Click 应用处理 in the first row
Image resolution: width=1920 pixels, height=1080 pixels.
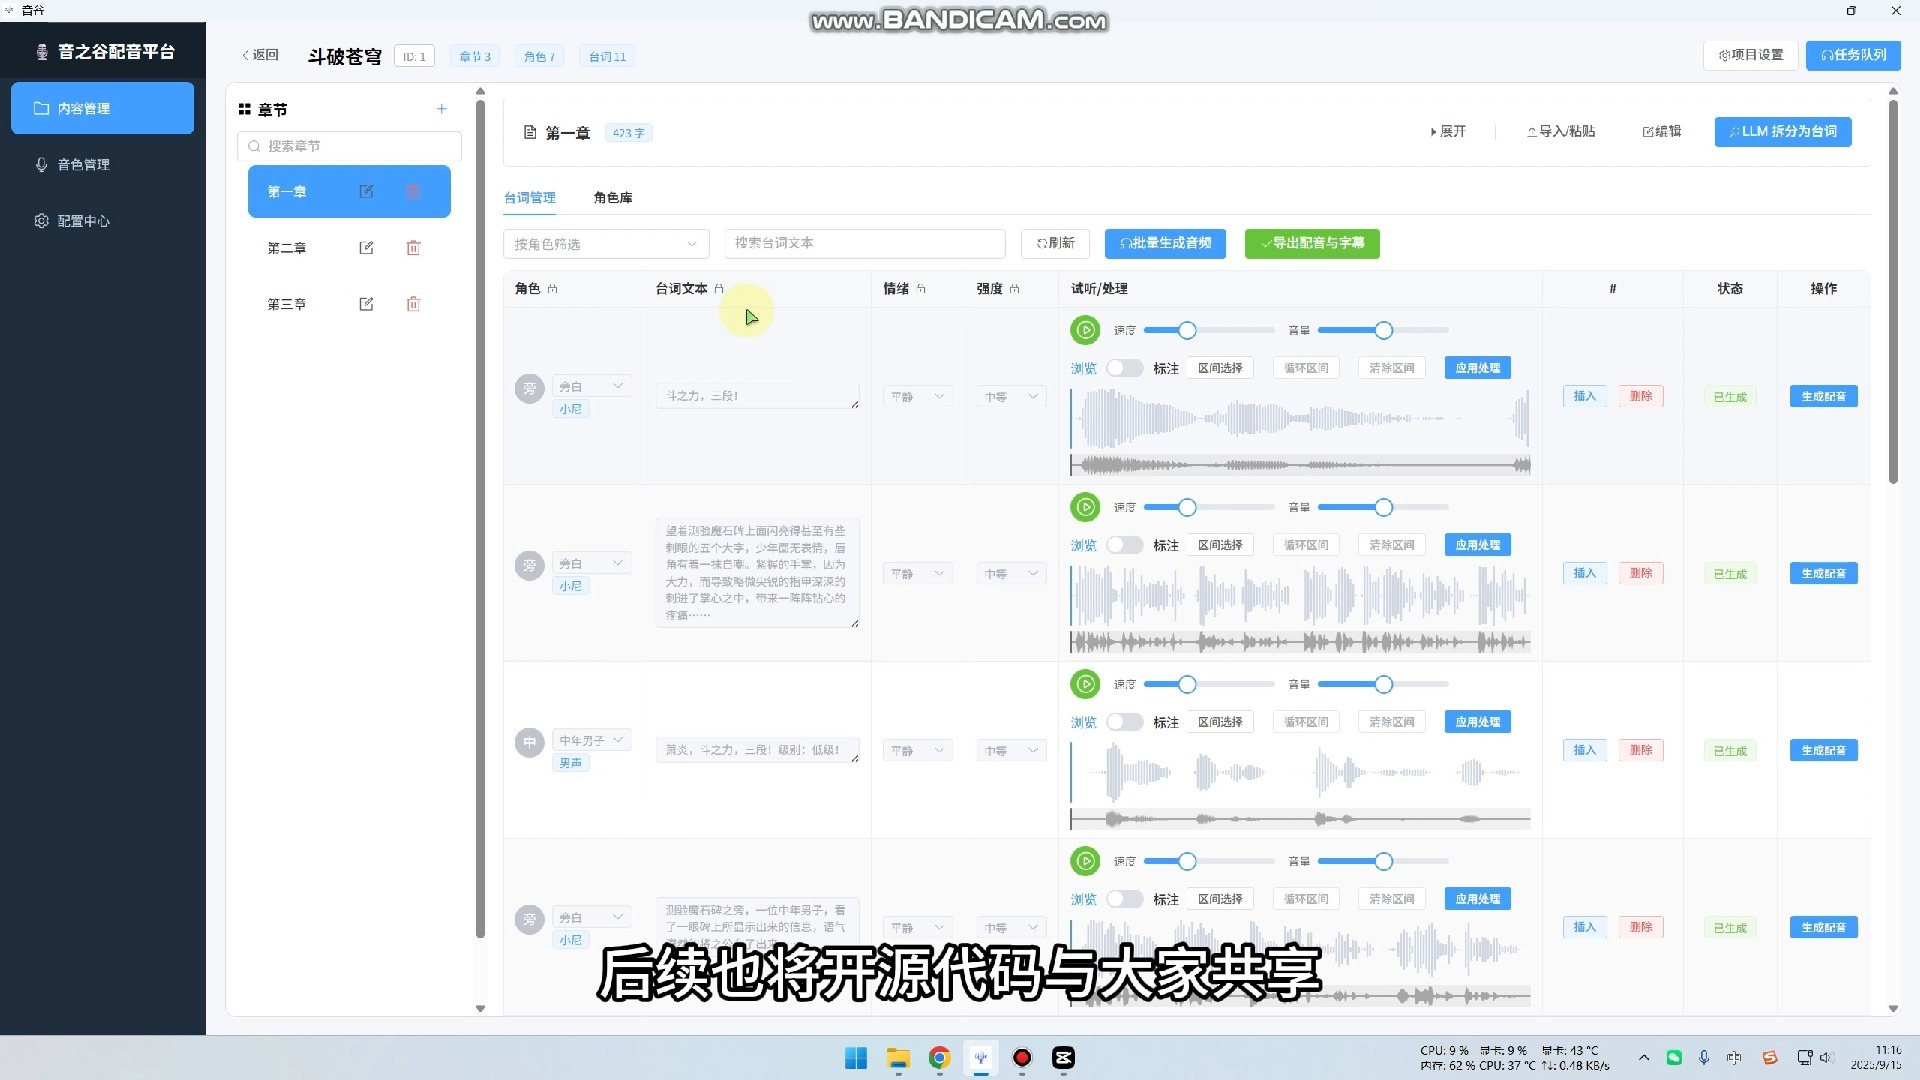pyautogui.click(x=1478, y=368)
